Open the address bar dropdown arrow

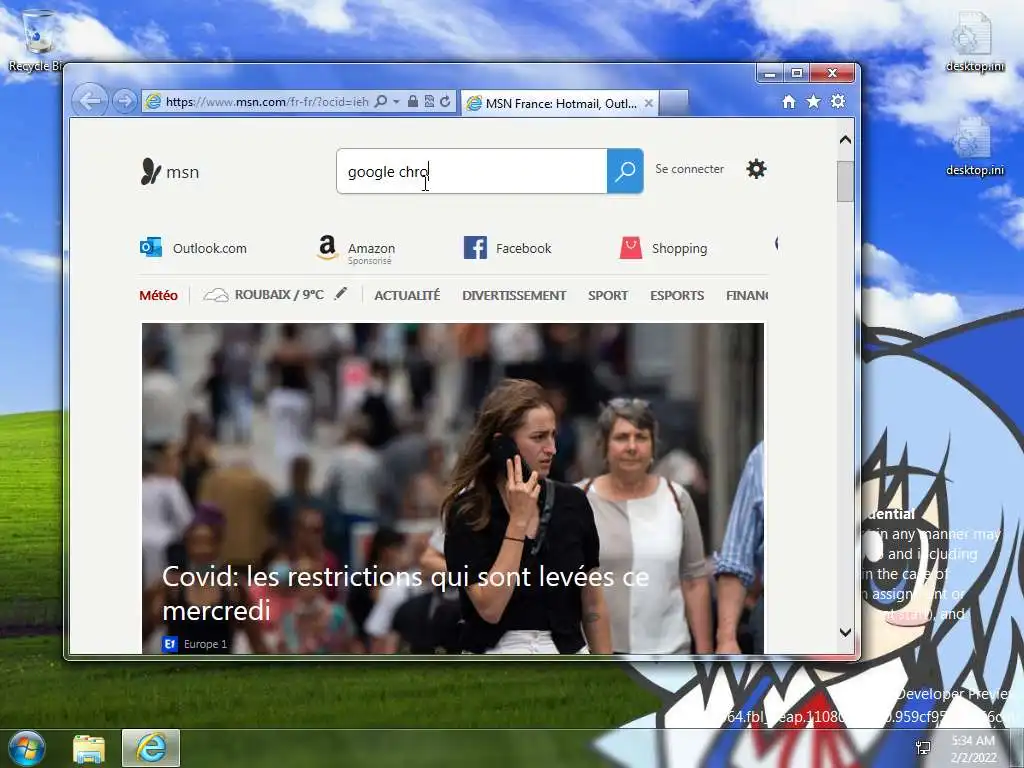[x=396, y=102]
